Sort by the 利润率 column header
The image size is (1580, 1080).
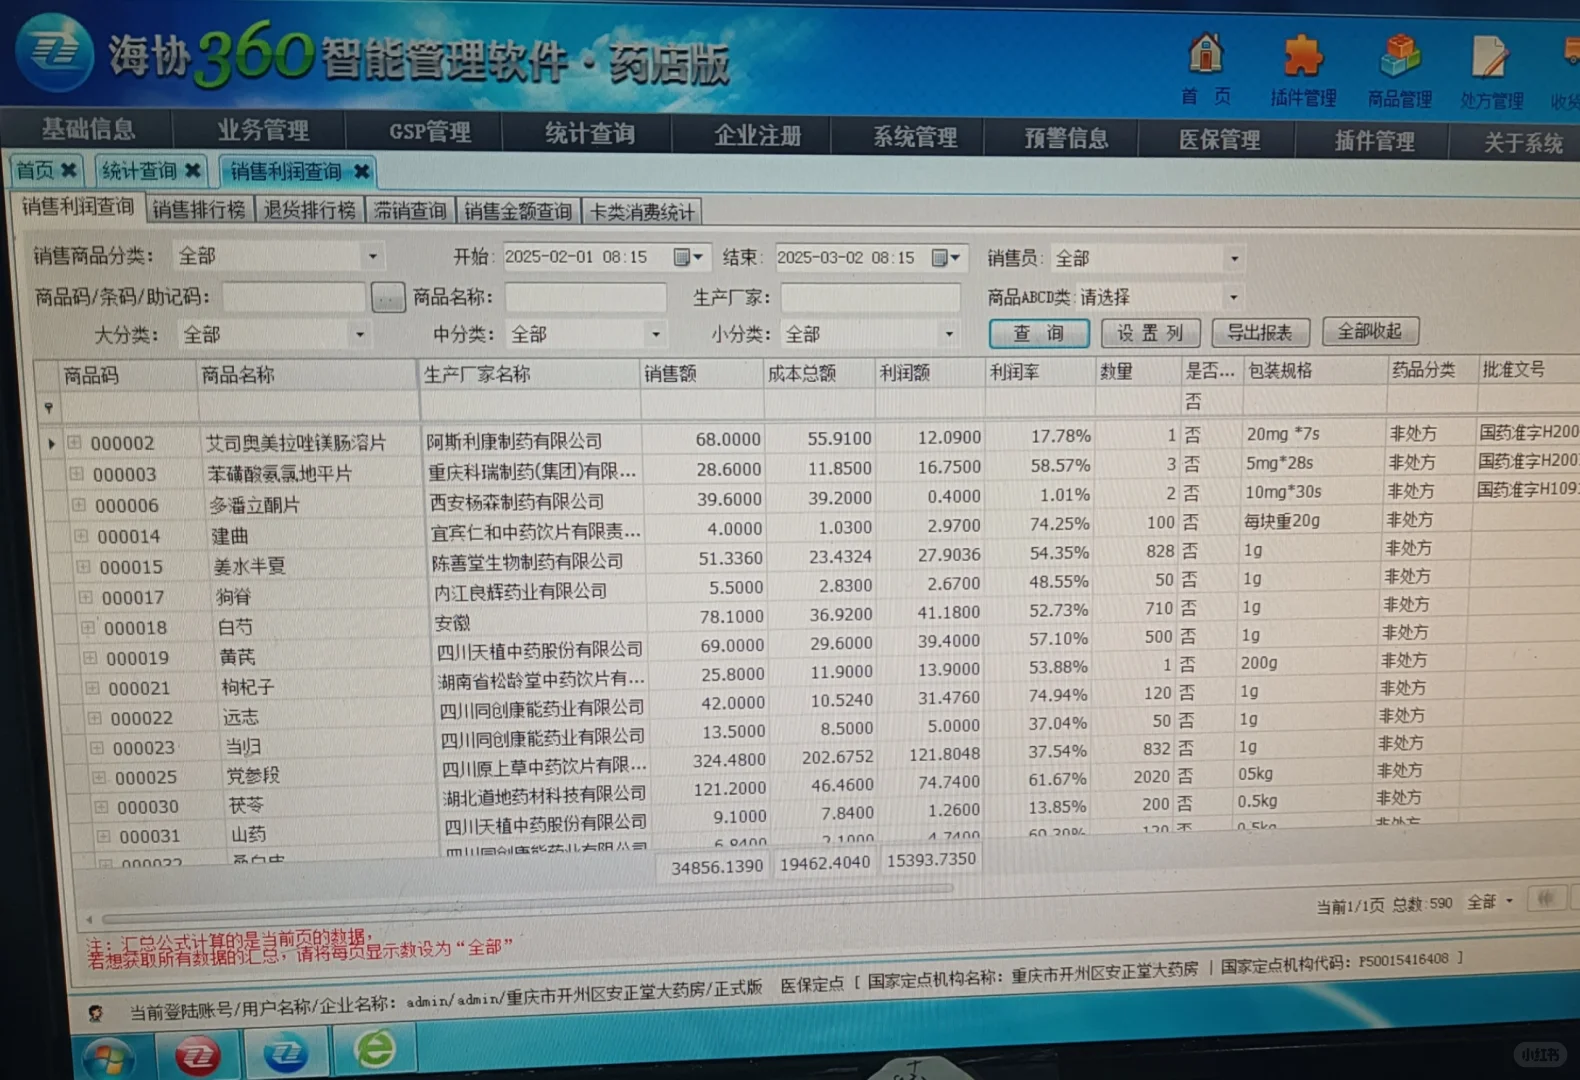(x=1039, y=372)
